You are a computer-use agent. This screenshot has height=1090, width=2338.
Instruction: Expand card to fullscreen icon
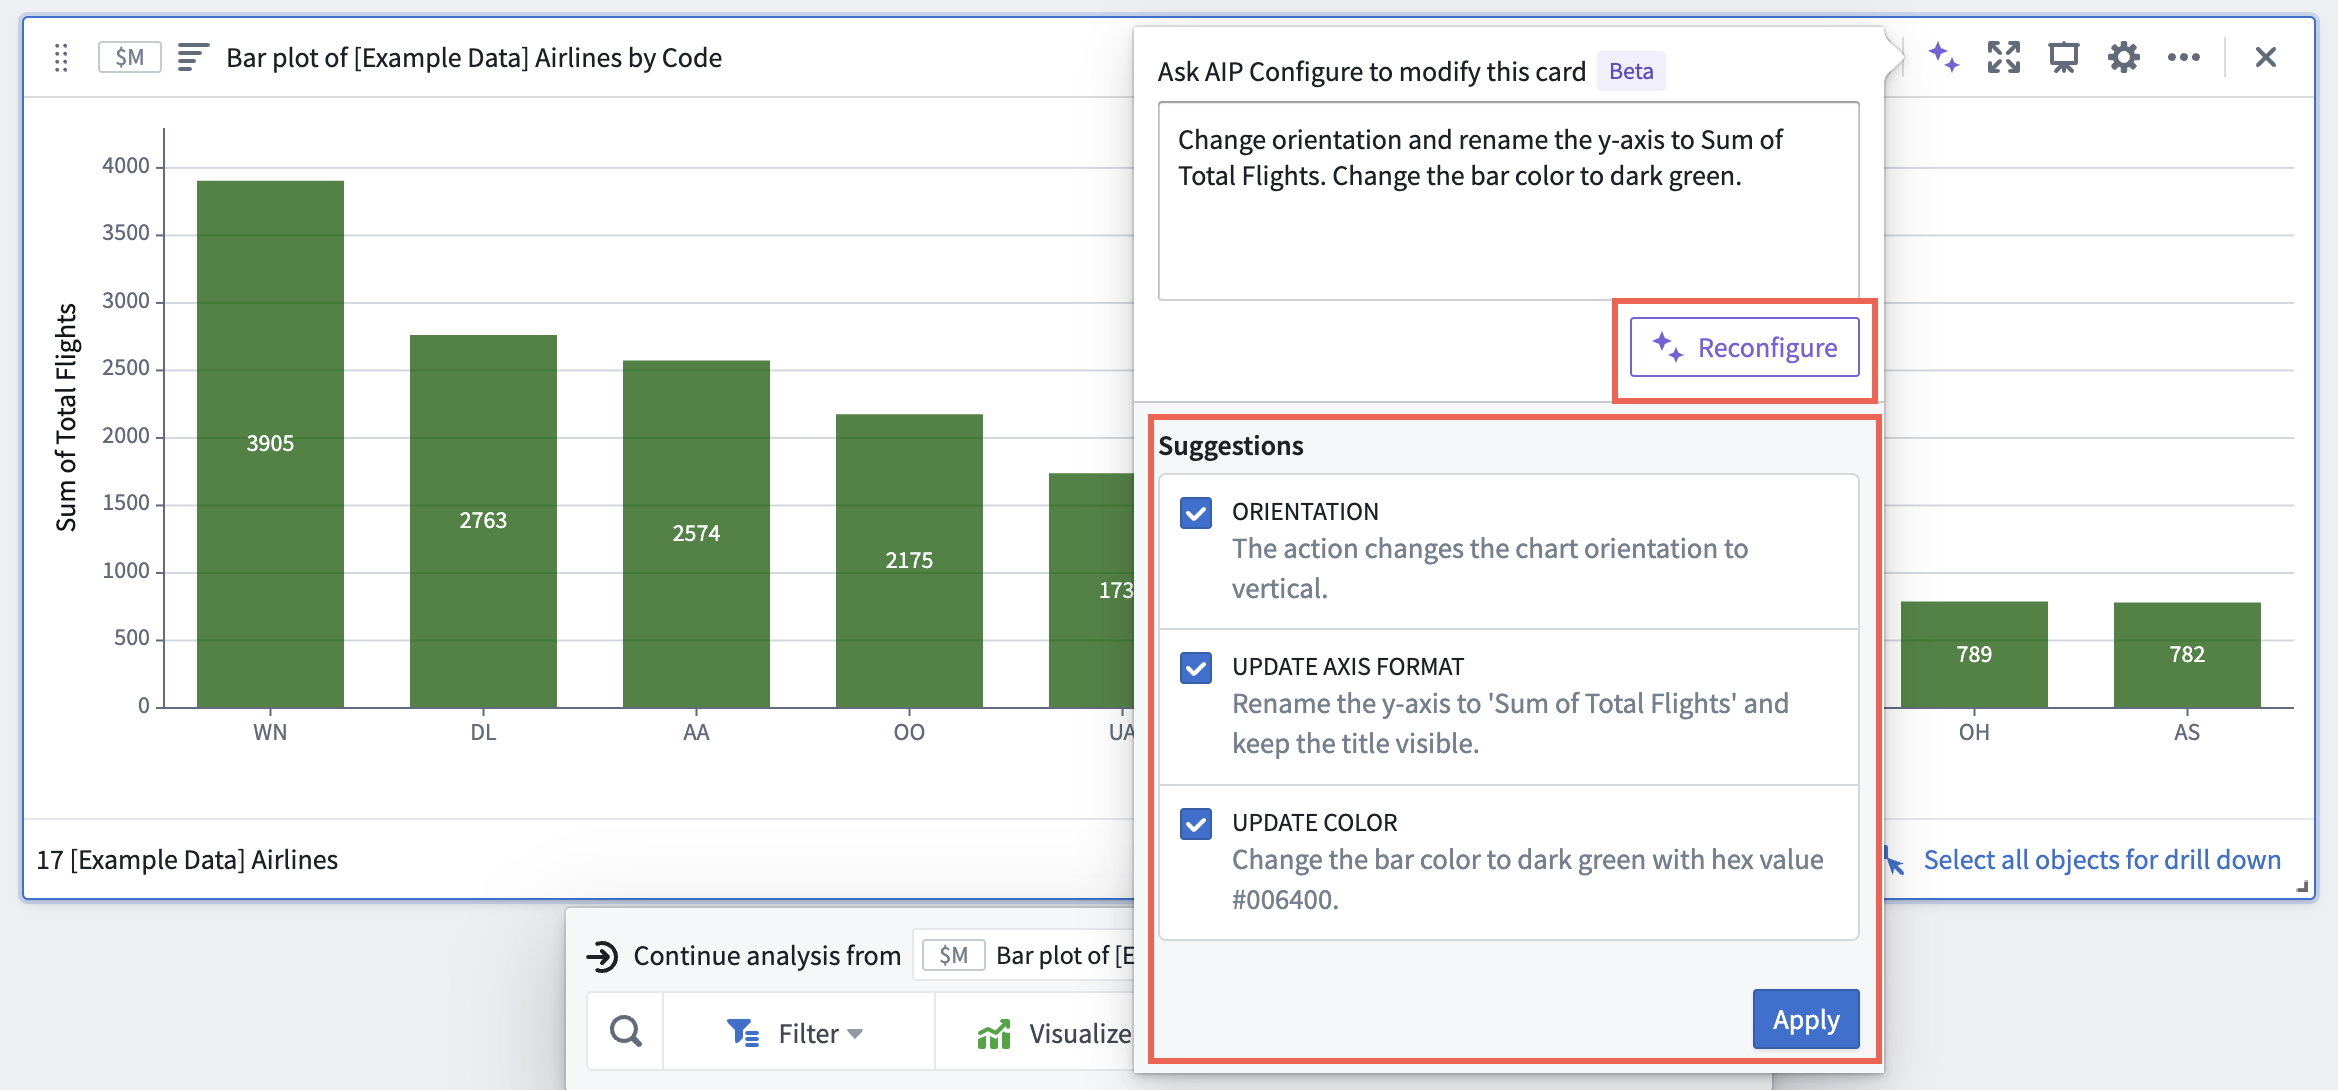point(2004,57)
